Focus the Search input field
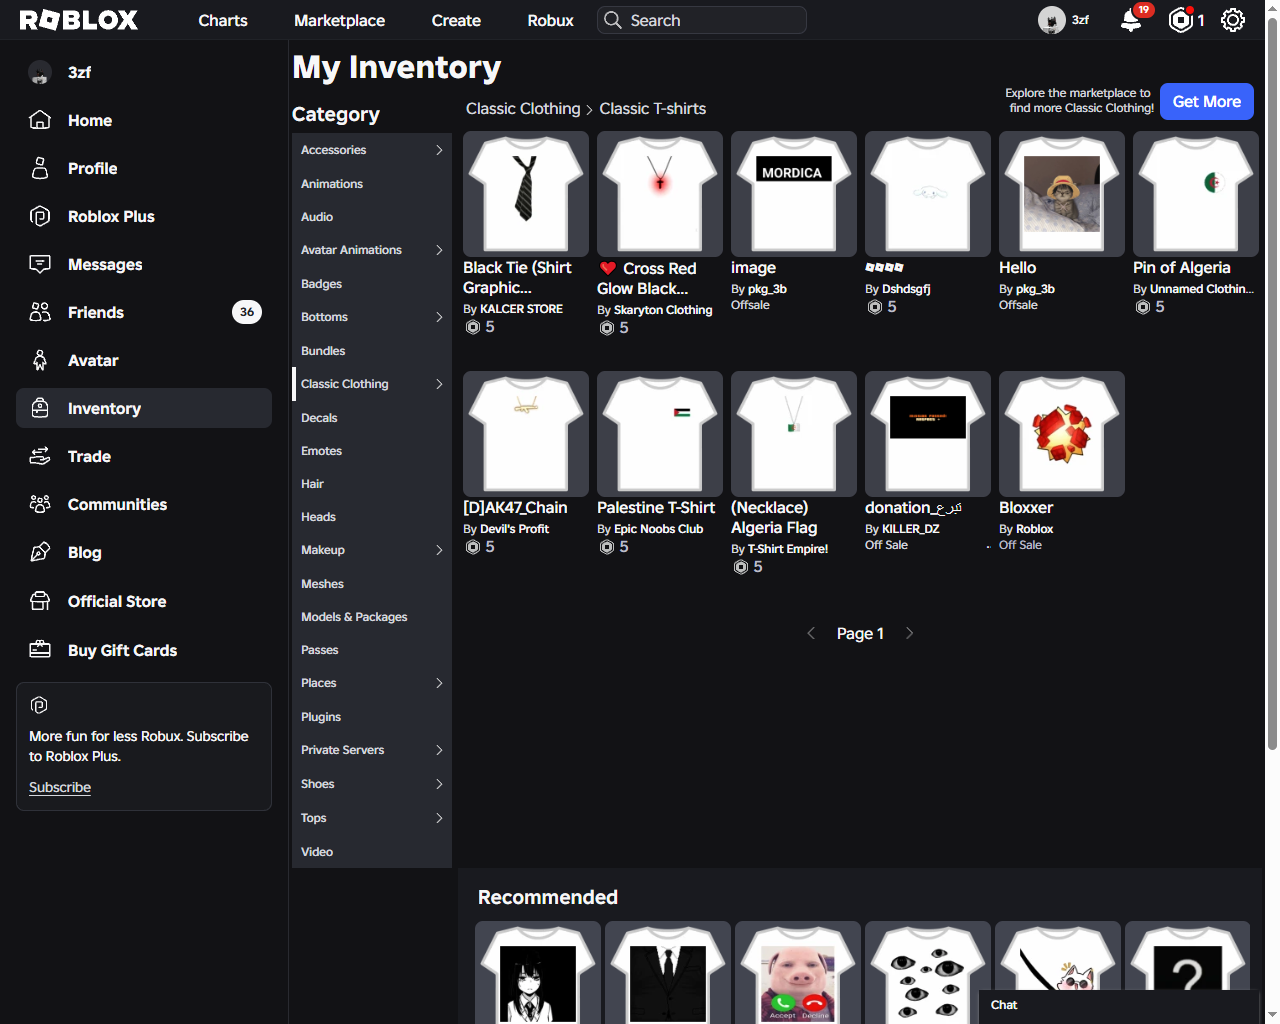This screenshot has width=1280, height=1024. click(702, 20)
